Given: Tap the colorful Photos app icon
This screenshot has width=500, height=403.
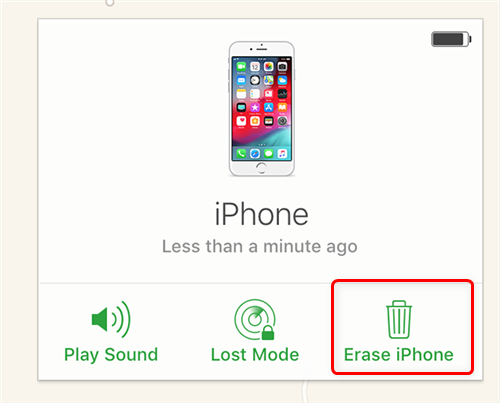Looking at the screenshot, I should [x=269, y=67].
